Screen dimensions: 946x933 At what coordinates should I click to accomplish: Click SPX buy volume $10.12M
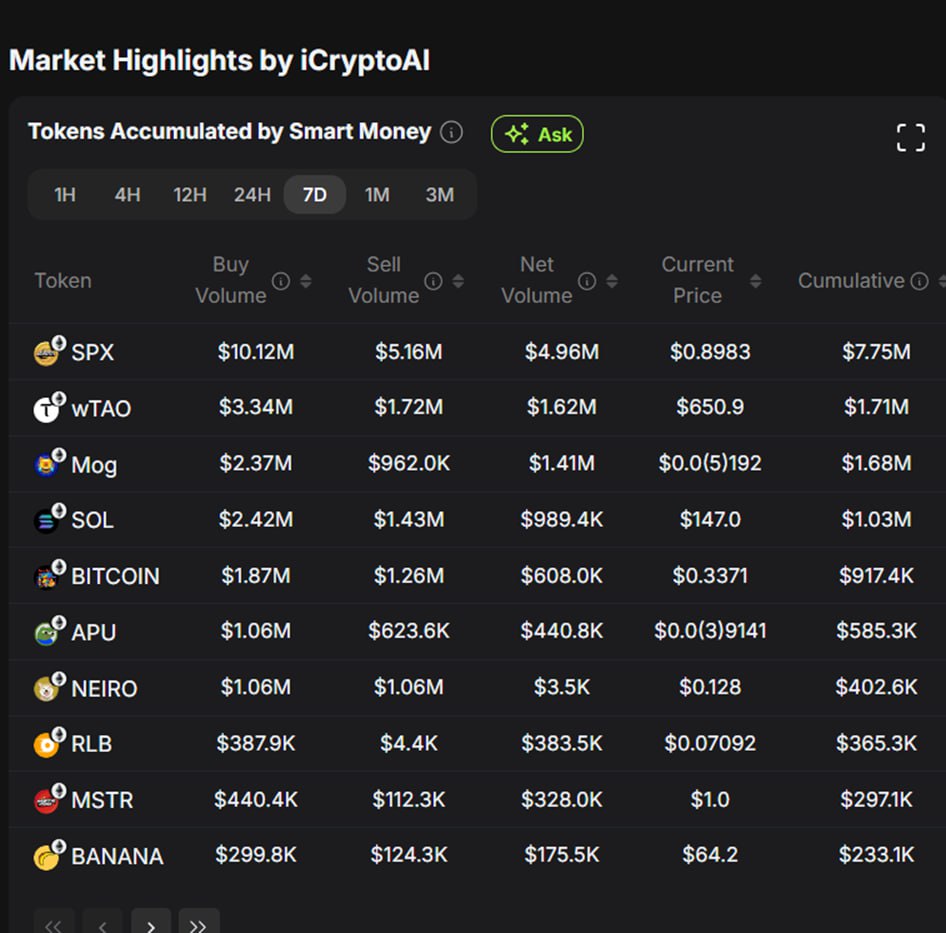pyautogui.click(x=256, y=351)
